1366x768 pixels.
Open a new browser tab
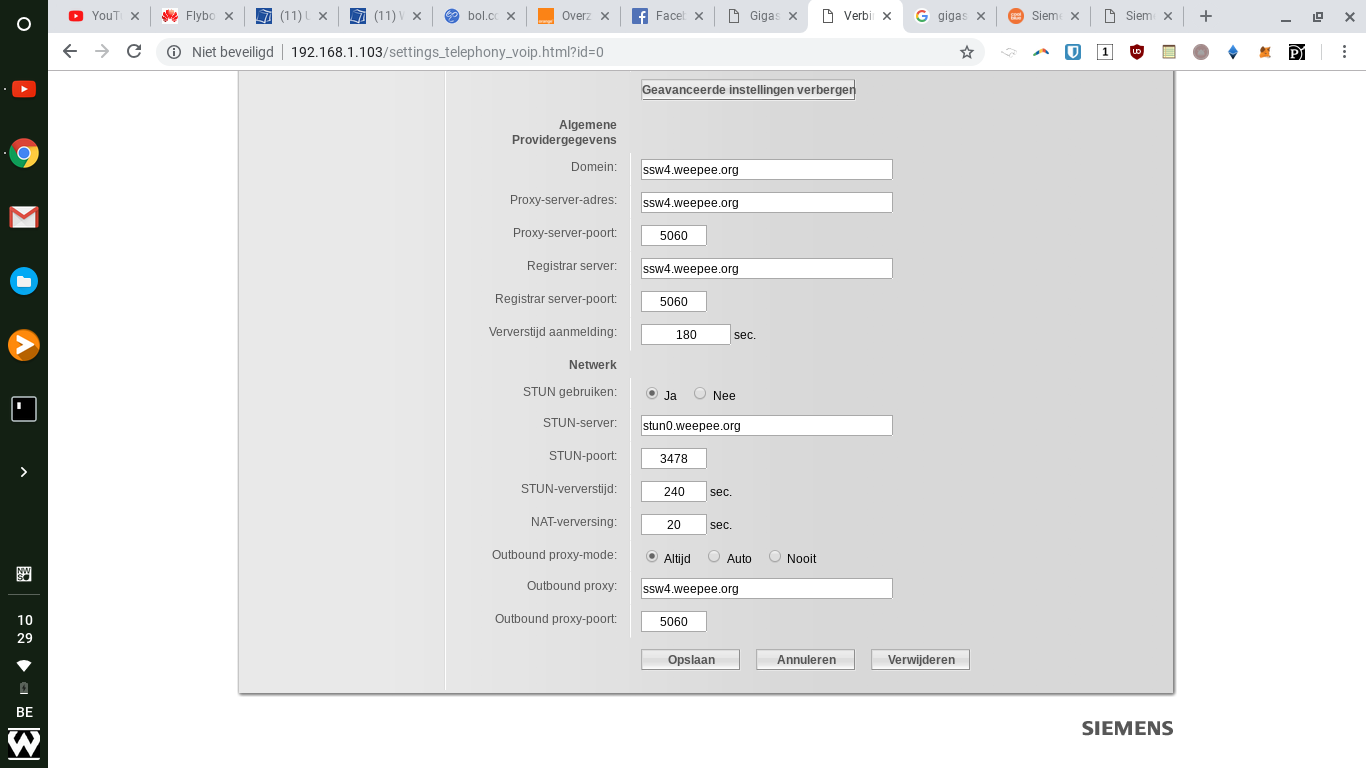click(x=1206, y=16)
